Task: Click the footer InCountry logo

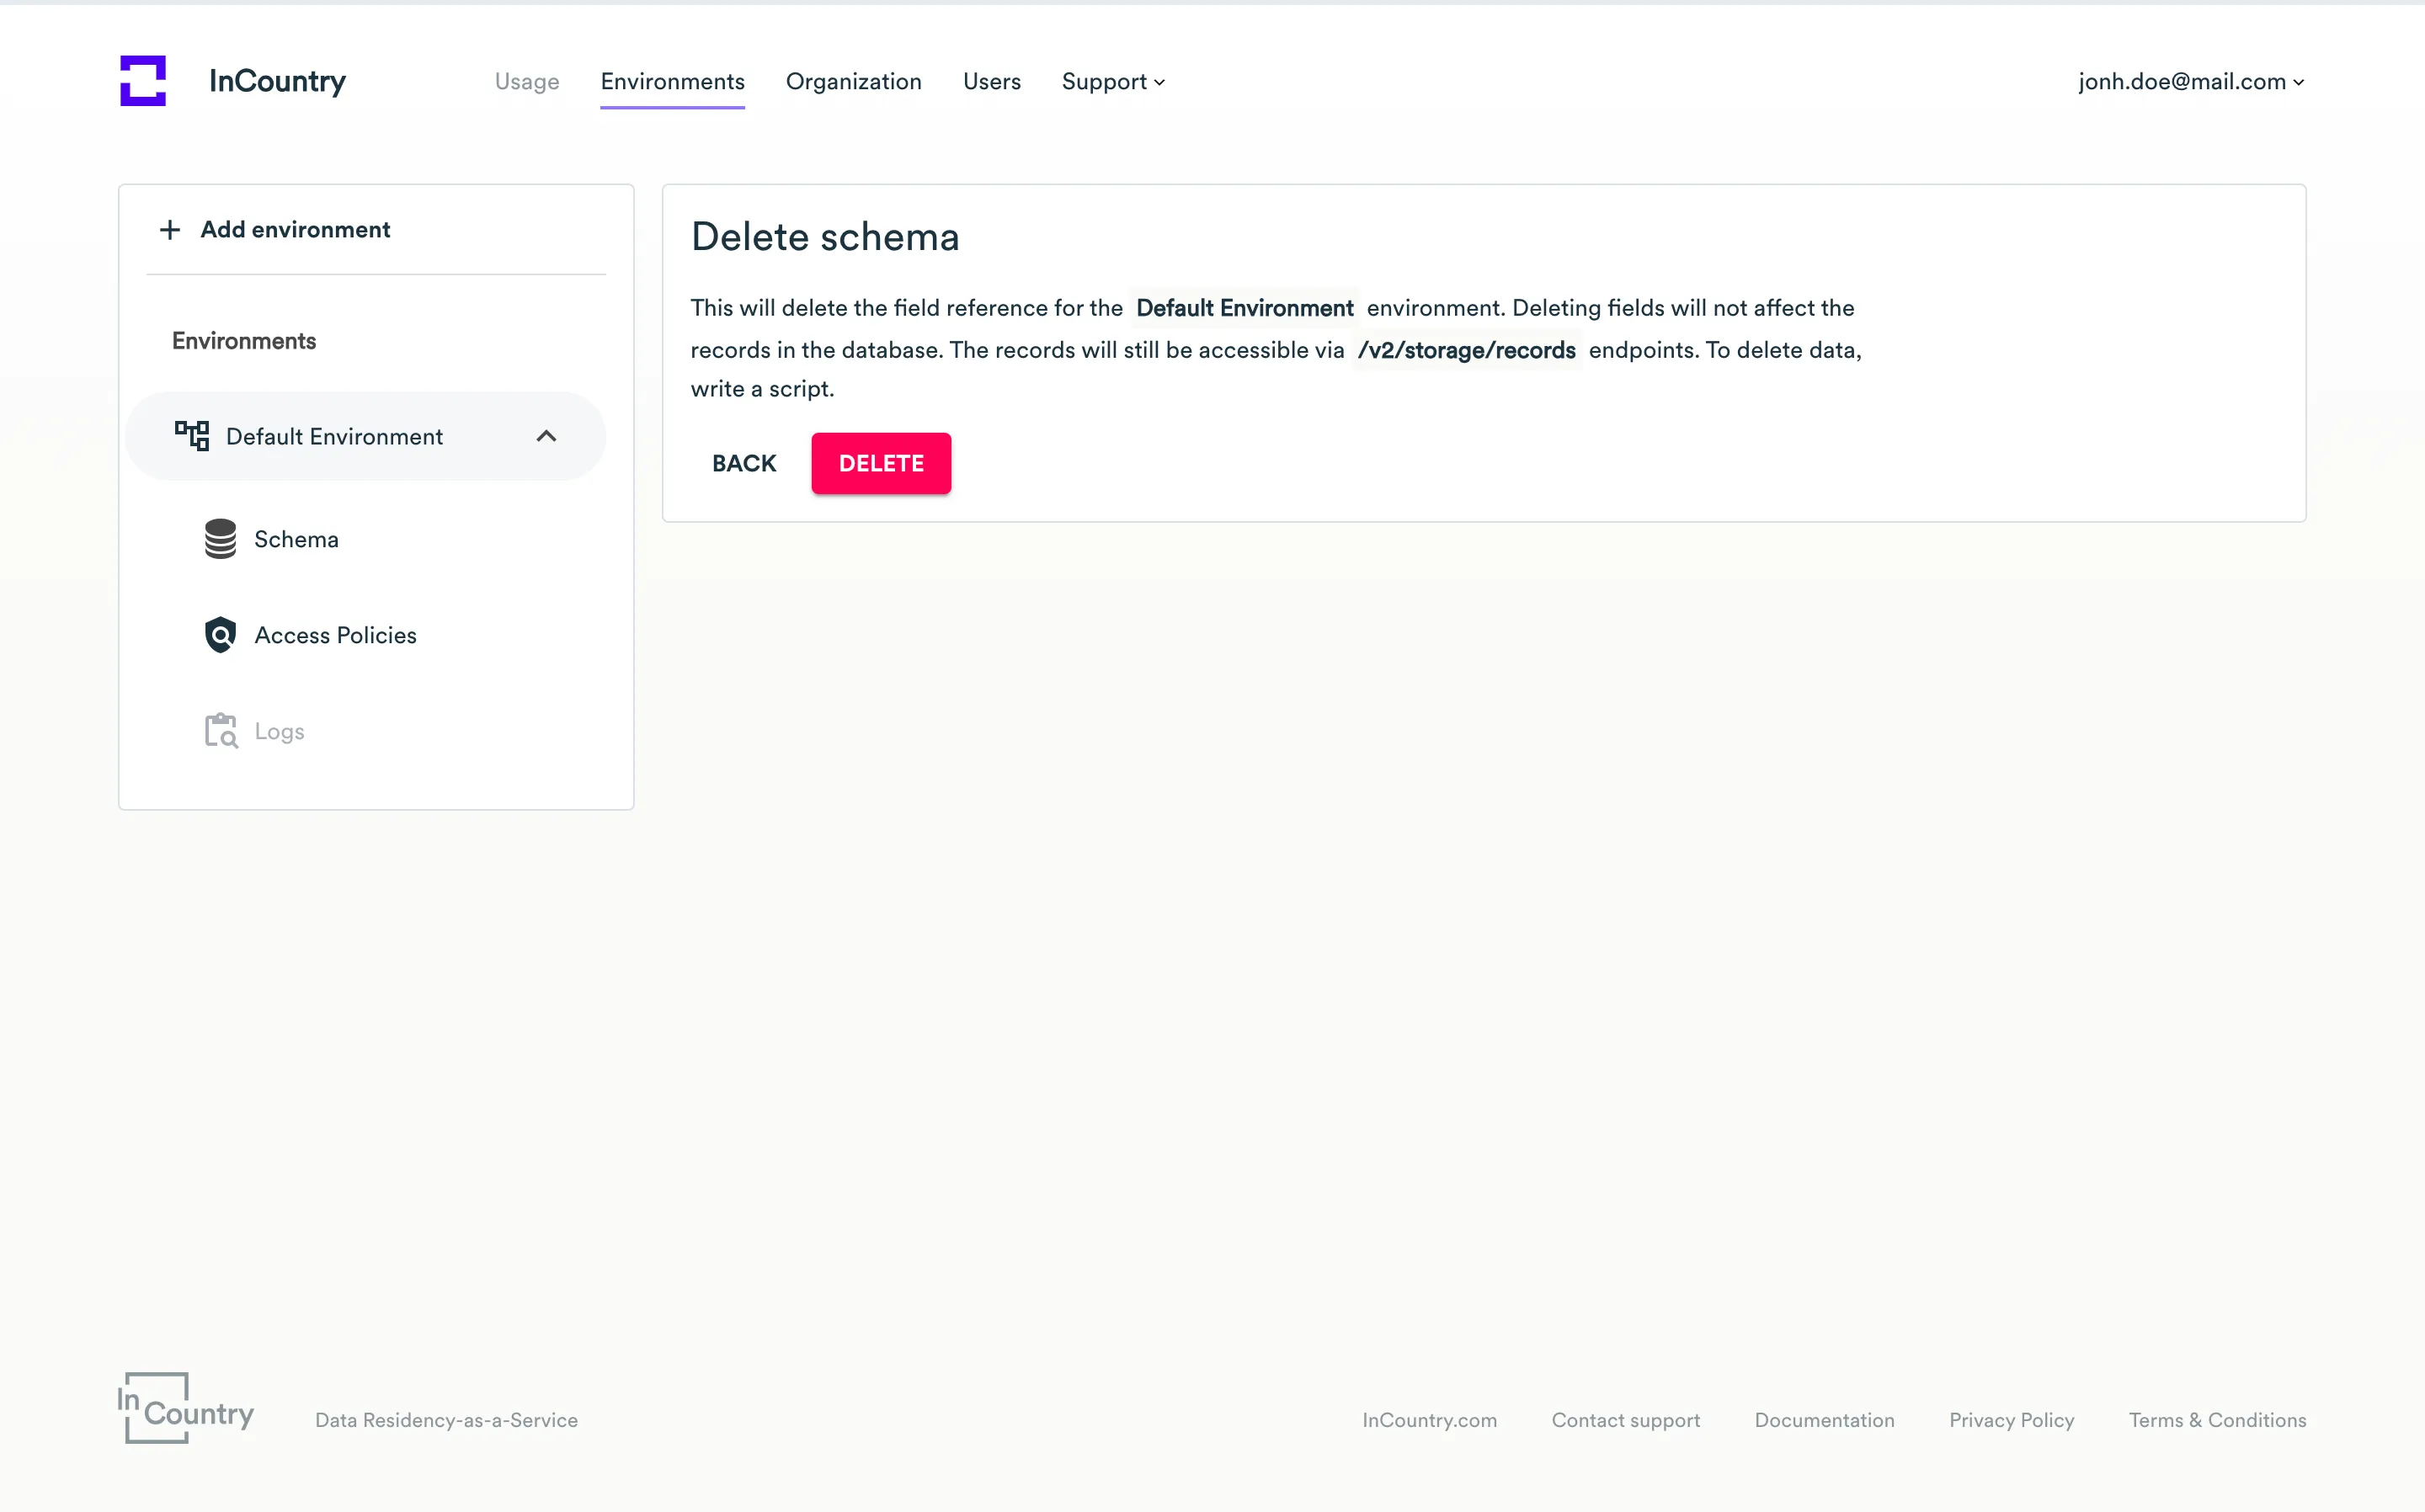Action: coord(186,1408)
